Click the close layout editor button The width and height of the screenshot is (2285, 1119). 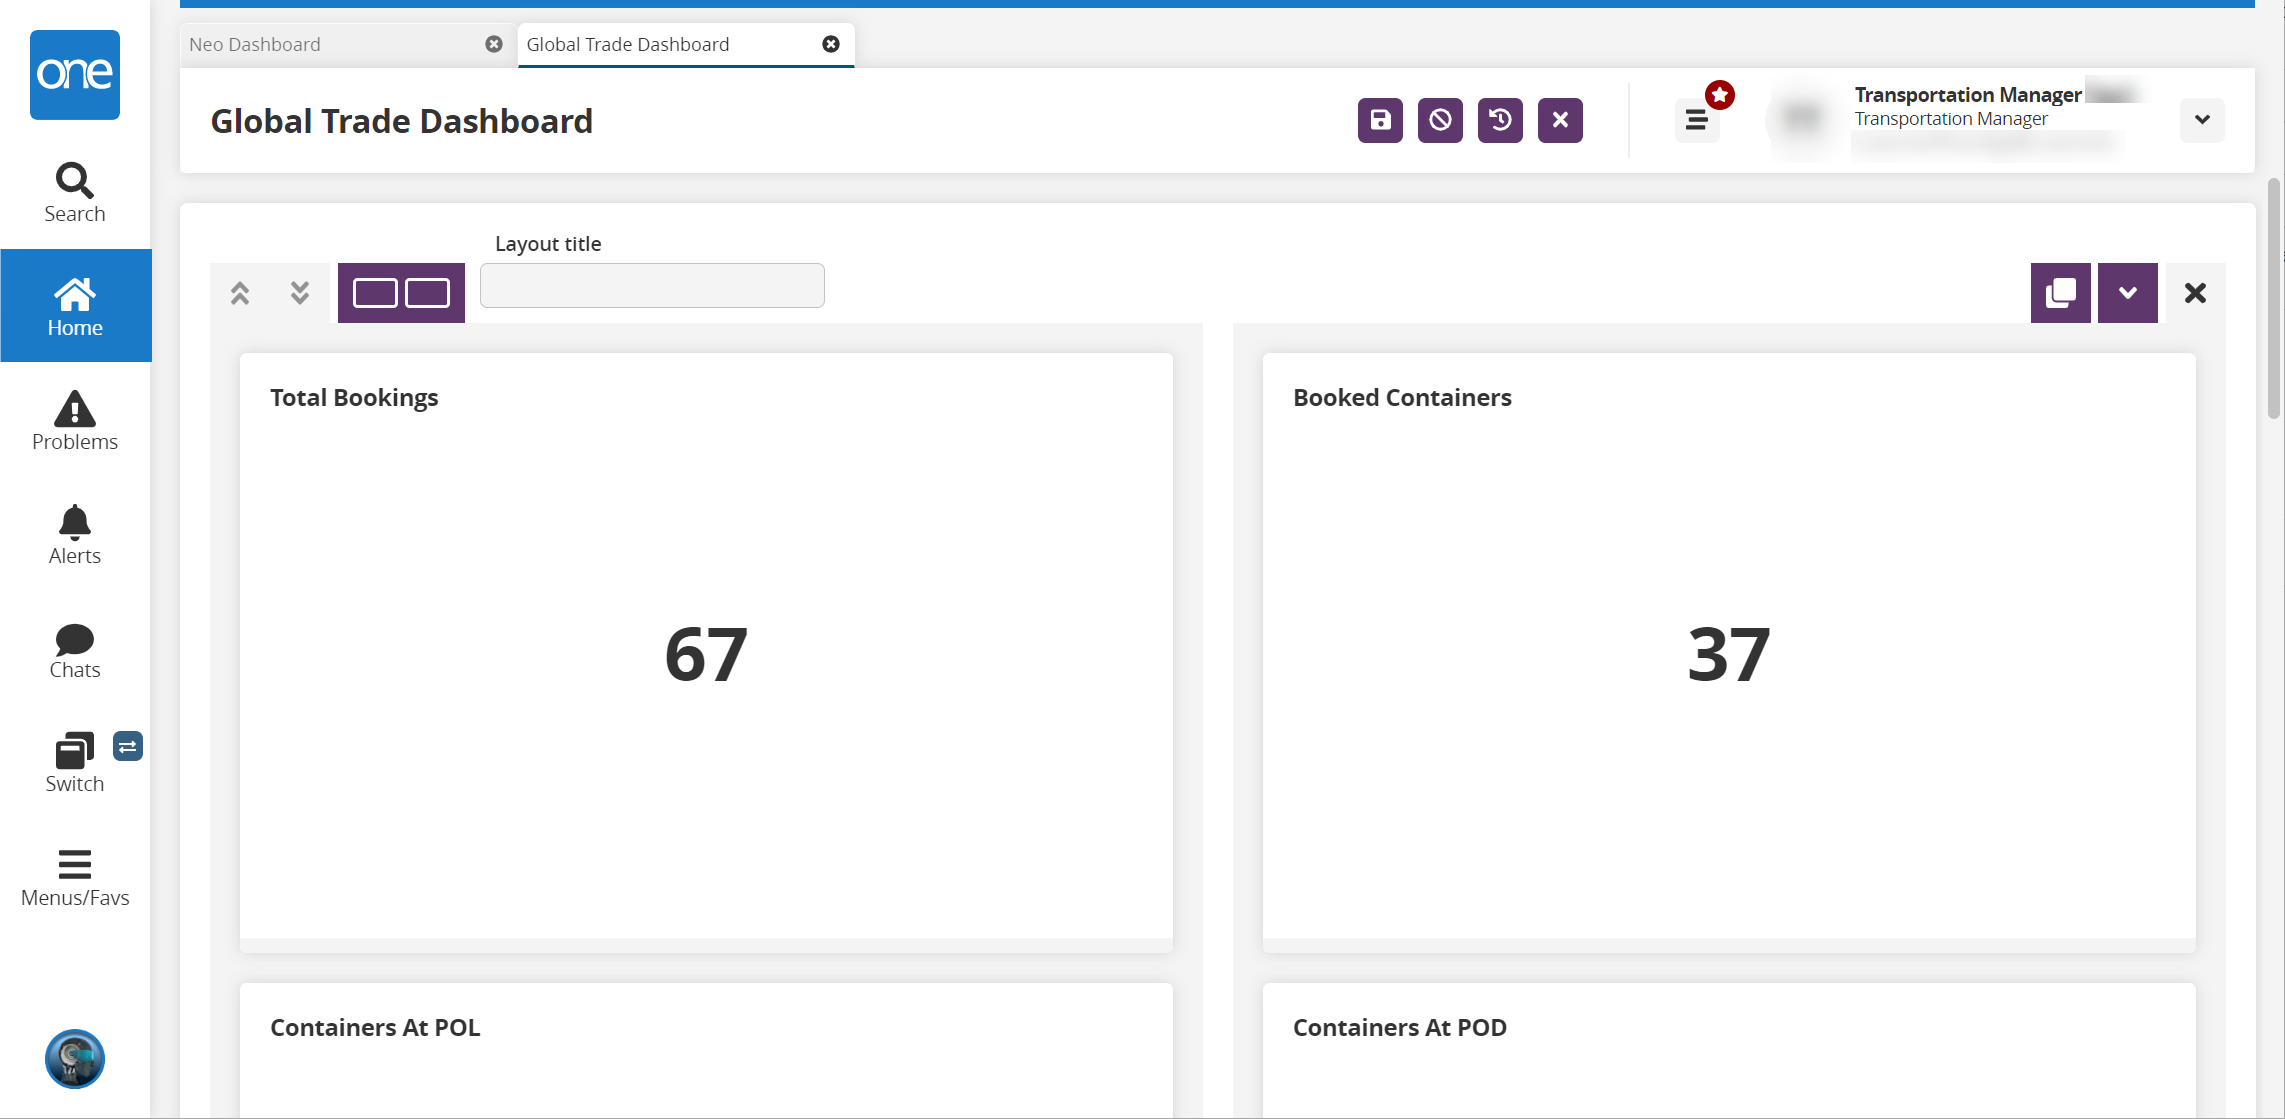click(x=2193, y=293)
